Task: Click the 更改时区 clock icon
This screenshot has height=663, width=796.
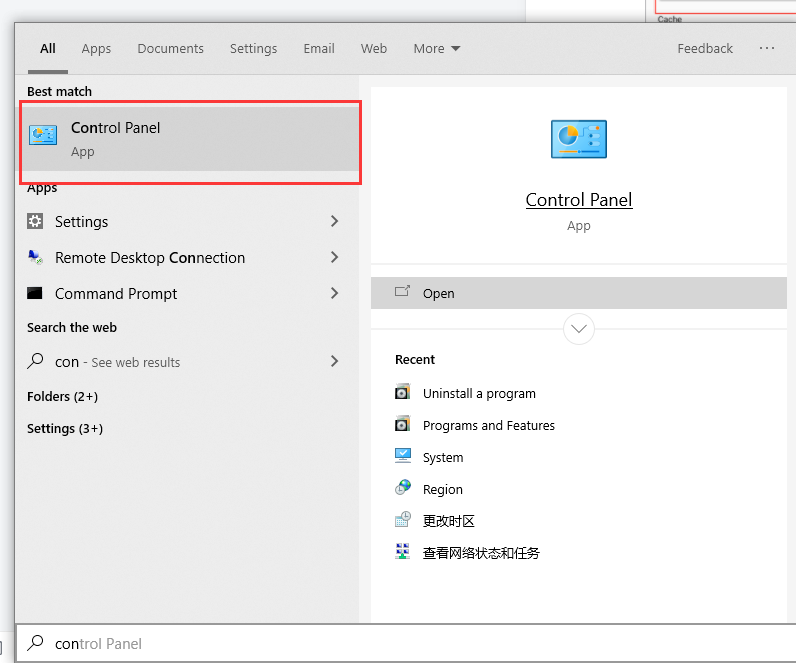Action: click(x=403, y=520)
